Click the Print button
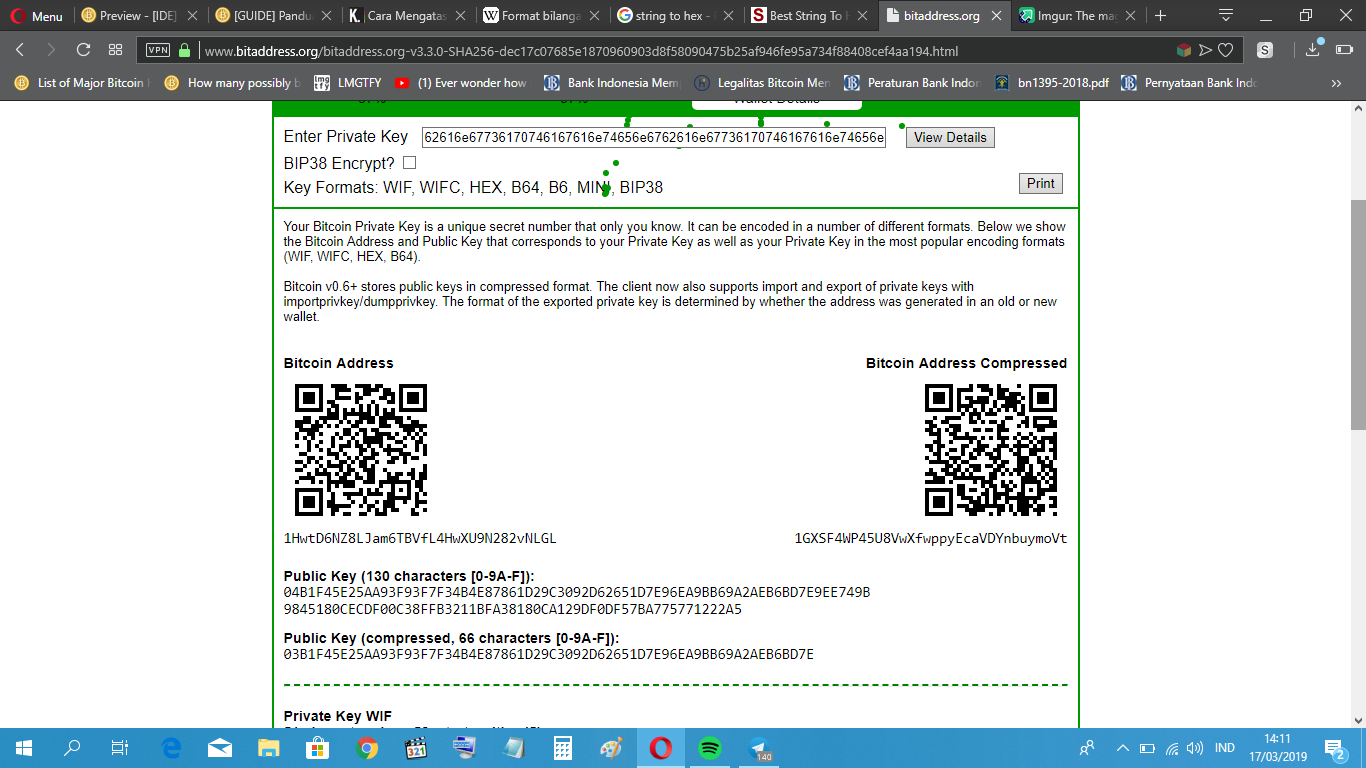Image resolution: width=1366 pixels, height=768 pixels. coord(1040,183)
